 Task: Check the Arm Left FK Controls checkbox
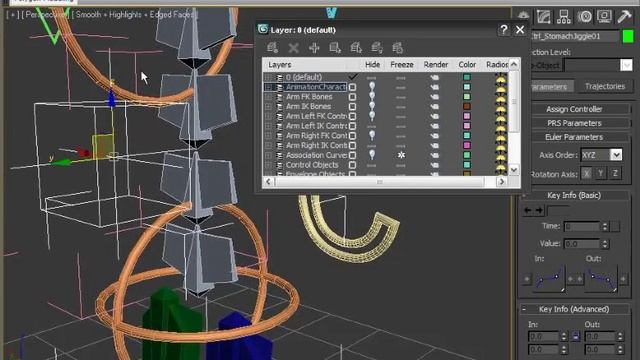point(353,116)
